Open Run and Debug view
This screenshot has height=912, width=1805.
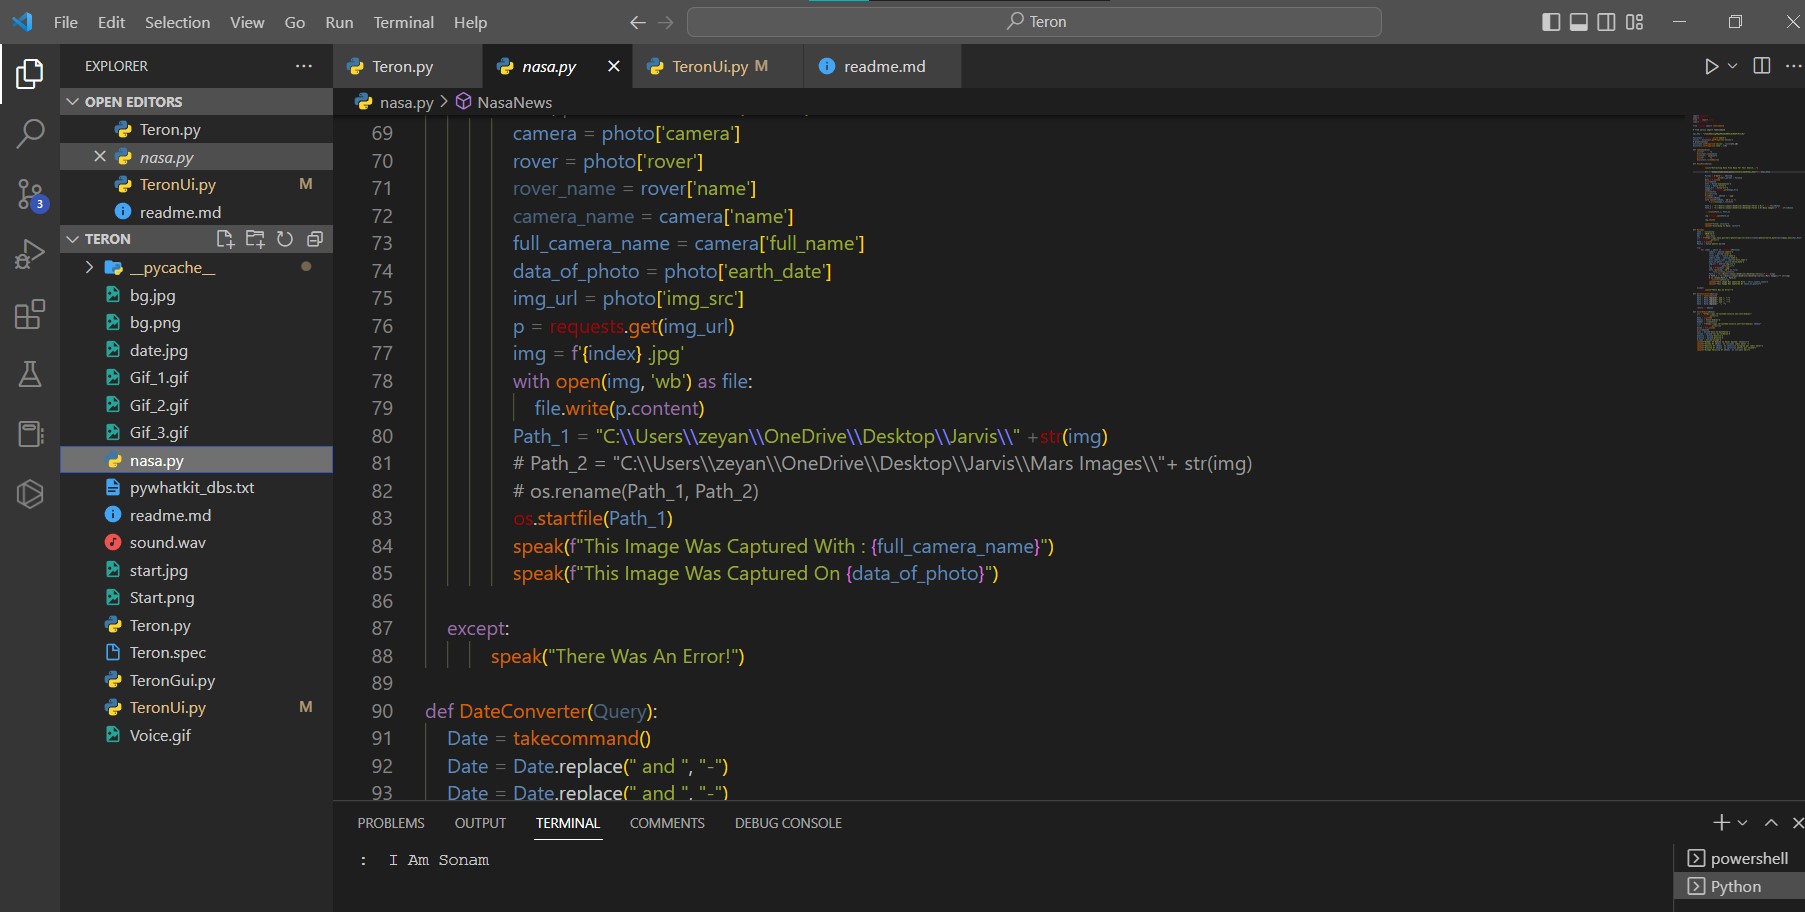coord(30,254)
